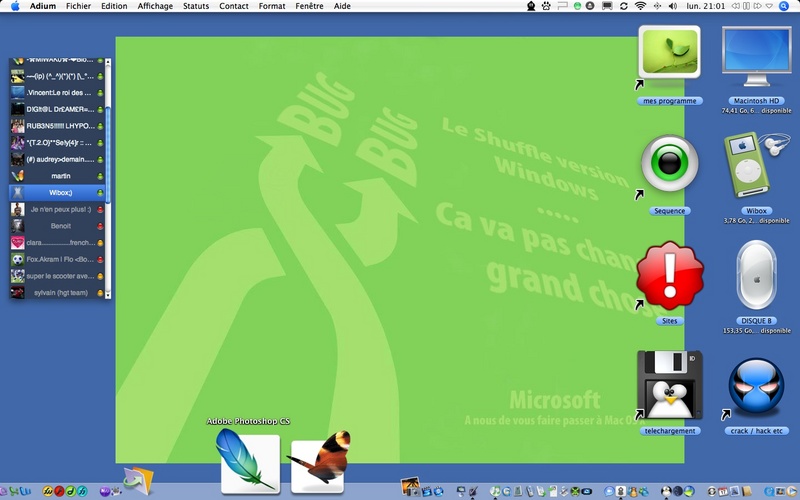Open the Sequence shortcut icon
800x500 pixels.
tap(669, 163)
